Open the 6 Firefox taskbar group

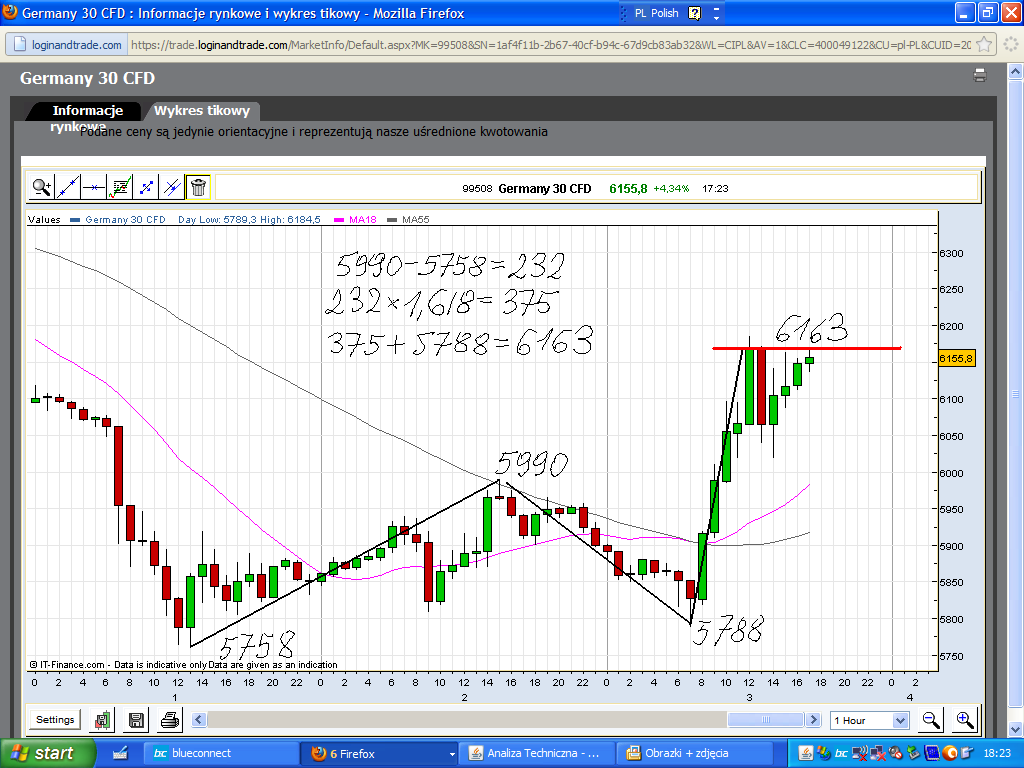(x=380, y=754)
